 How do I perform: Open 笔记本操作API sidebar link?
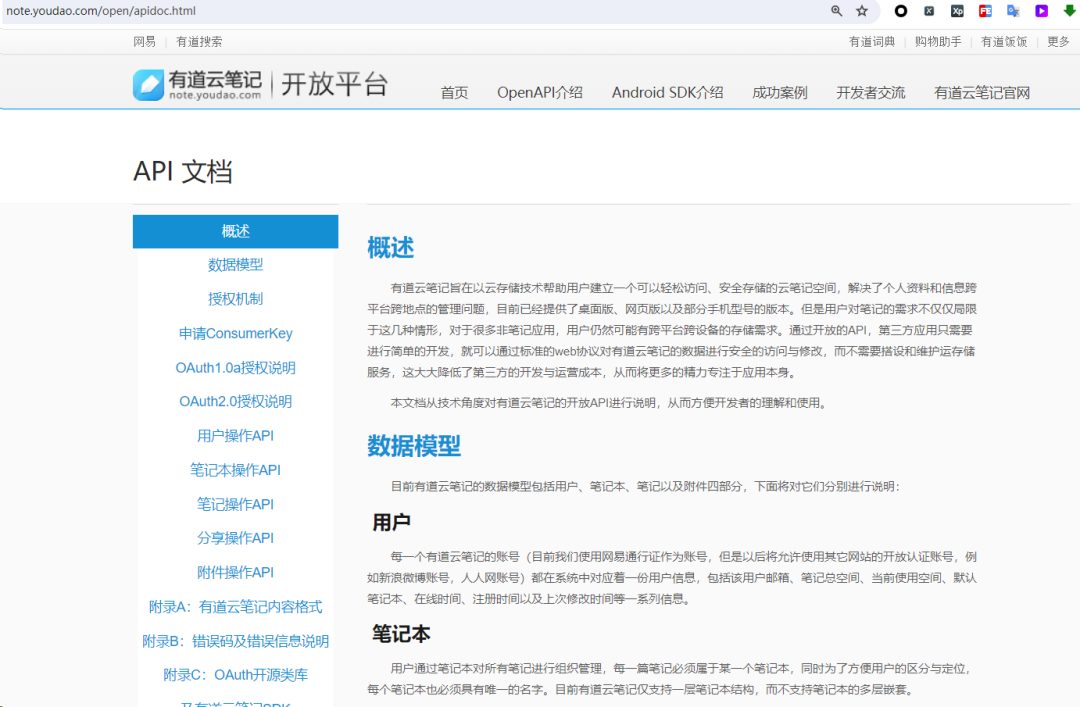[x=236, y=471]
